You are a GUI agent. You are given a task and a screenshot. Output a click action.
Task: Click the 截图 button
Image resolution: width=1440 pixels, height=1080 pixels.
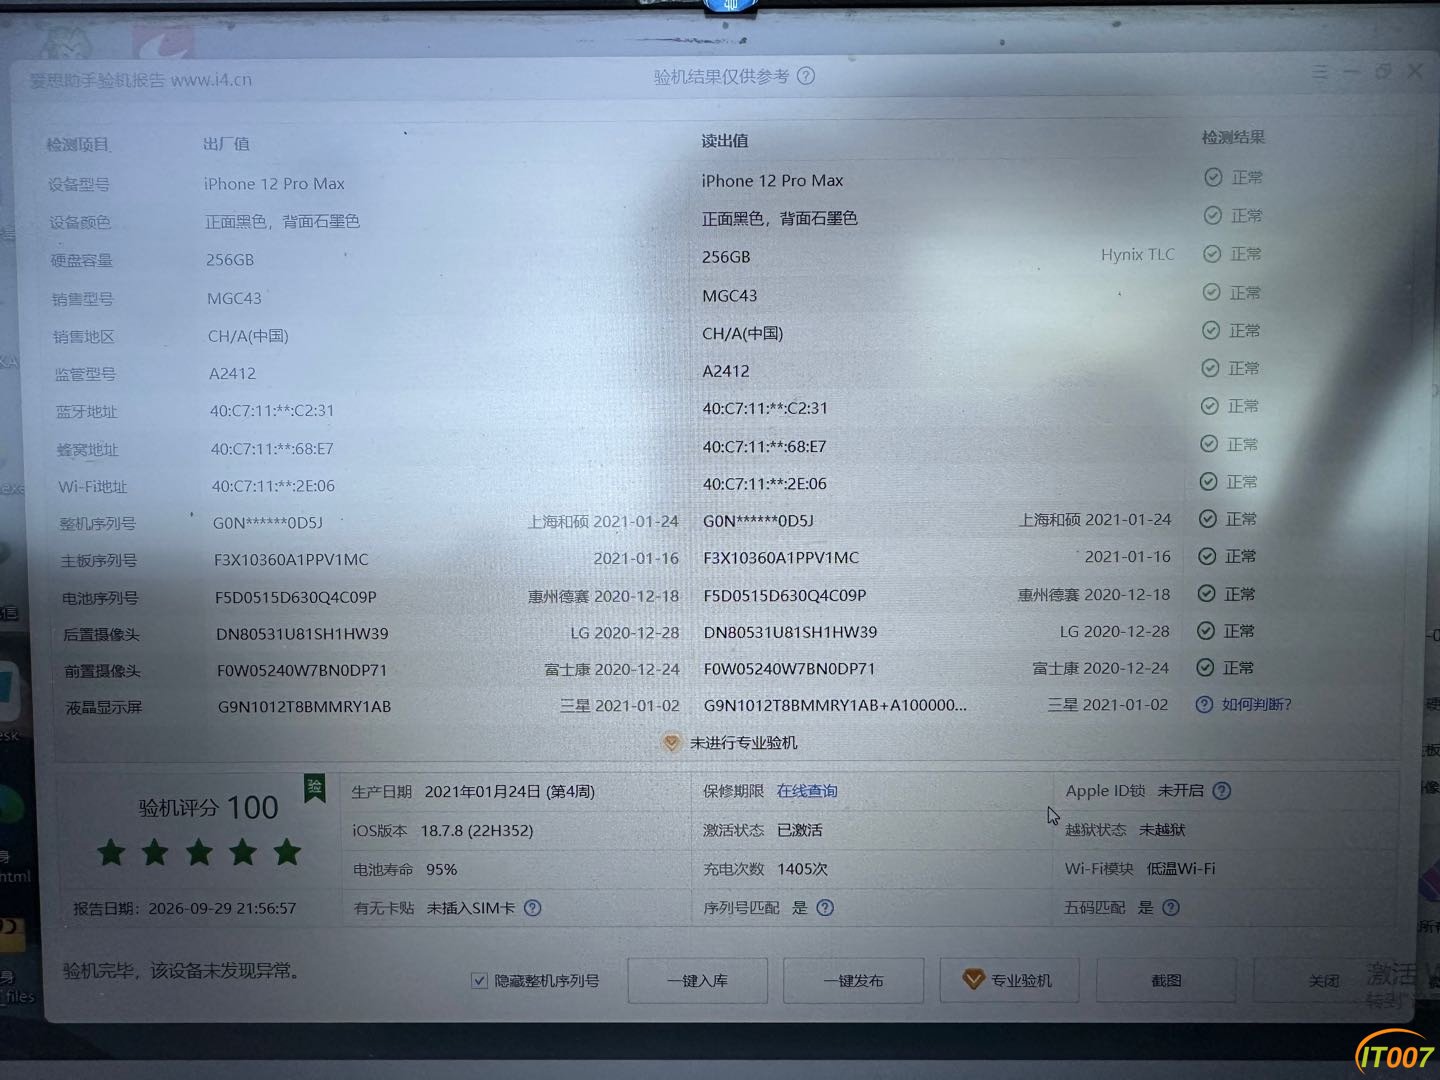pyautogui.click(x=1166, y=980)
